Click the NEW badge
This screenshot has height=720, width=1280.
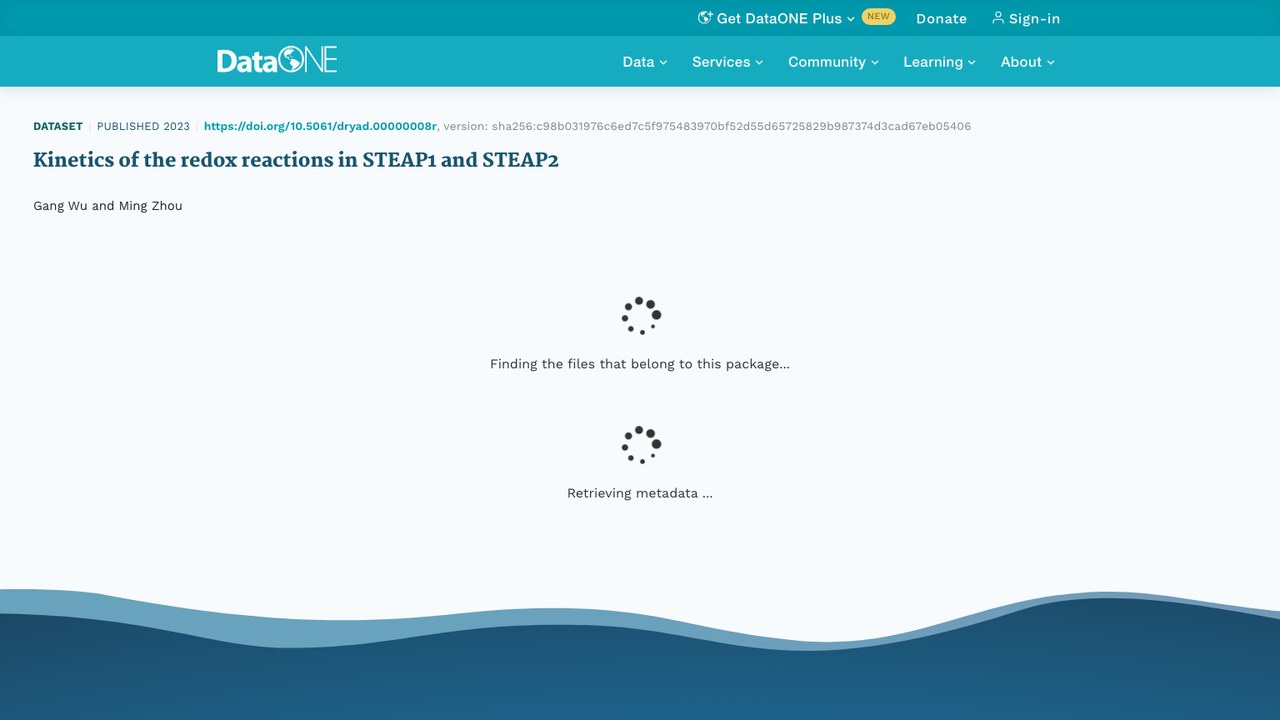click(x=878, y=17)
